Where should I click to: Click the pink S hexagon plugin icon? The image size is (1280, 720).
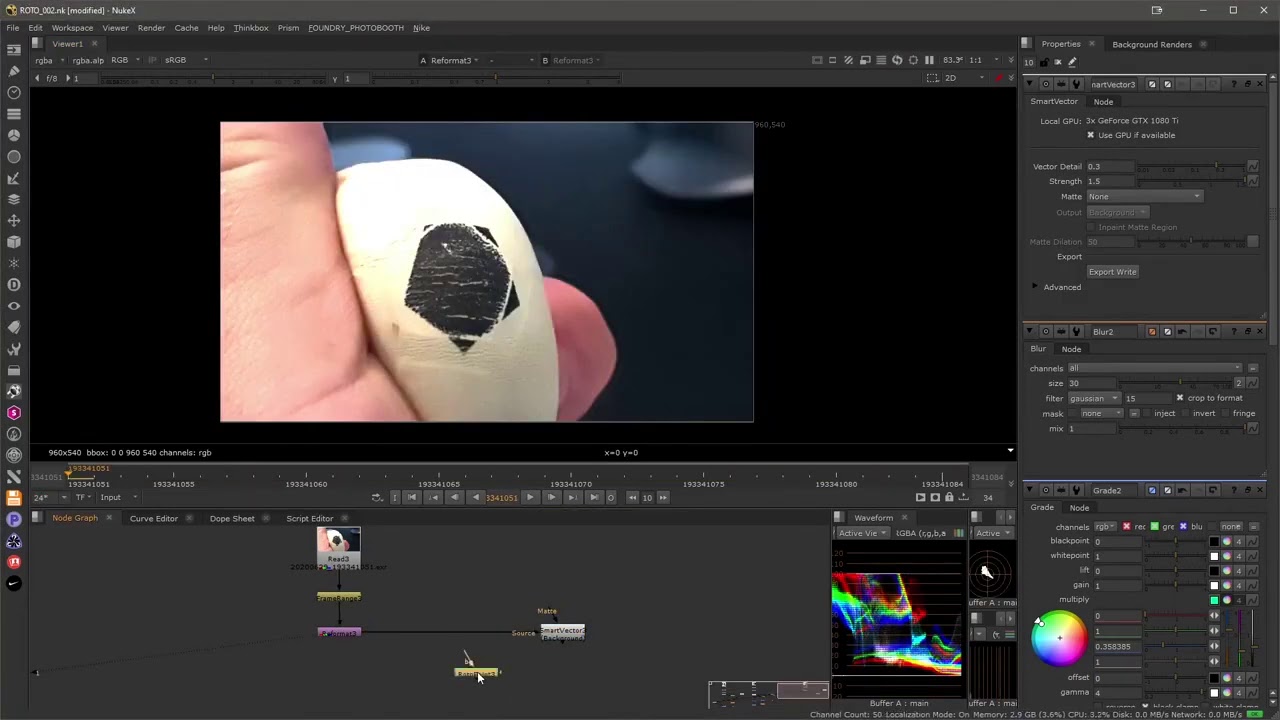(14, 413)
